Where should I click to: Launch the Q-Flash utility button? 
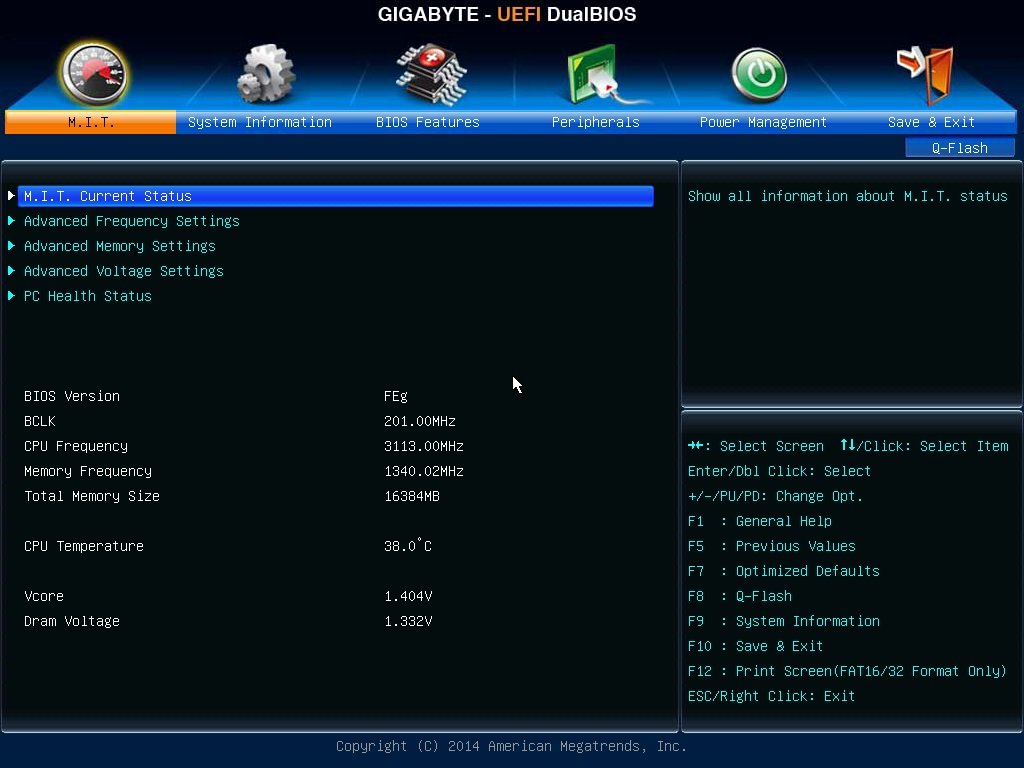click(960, 148)
